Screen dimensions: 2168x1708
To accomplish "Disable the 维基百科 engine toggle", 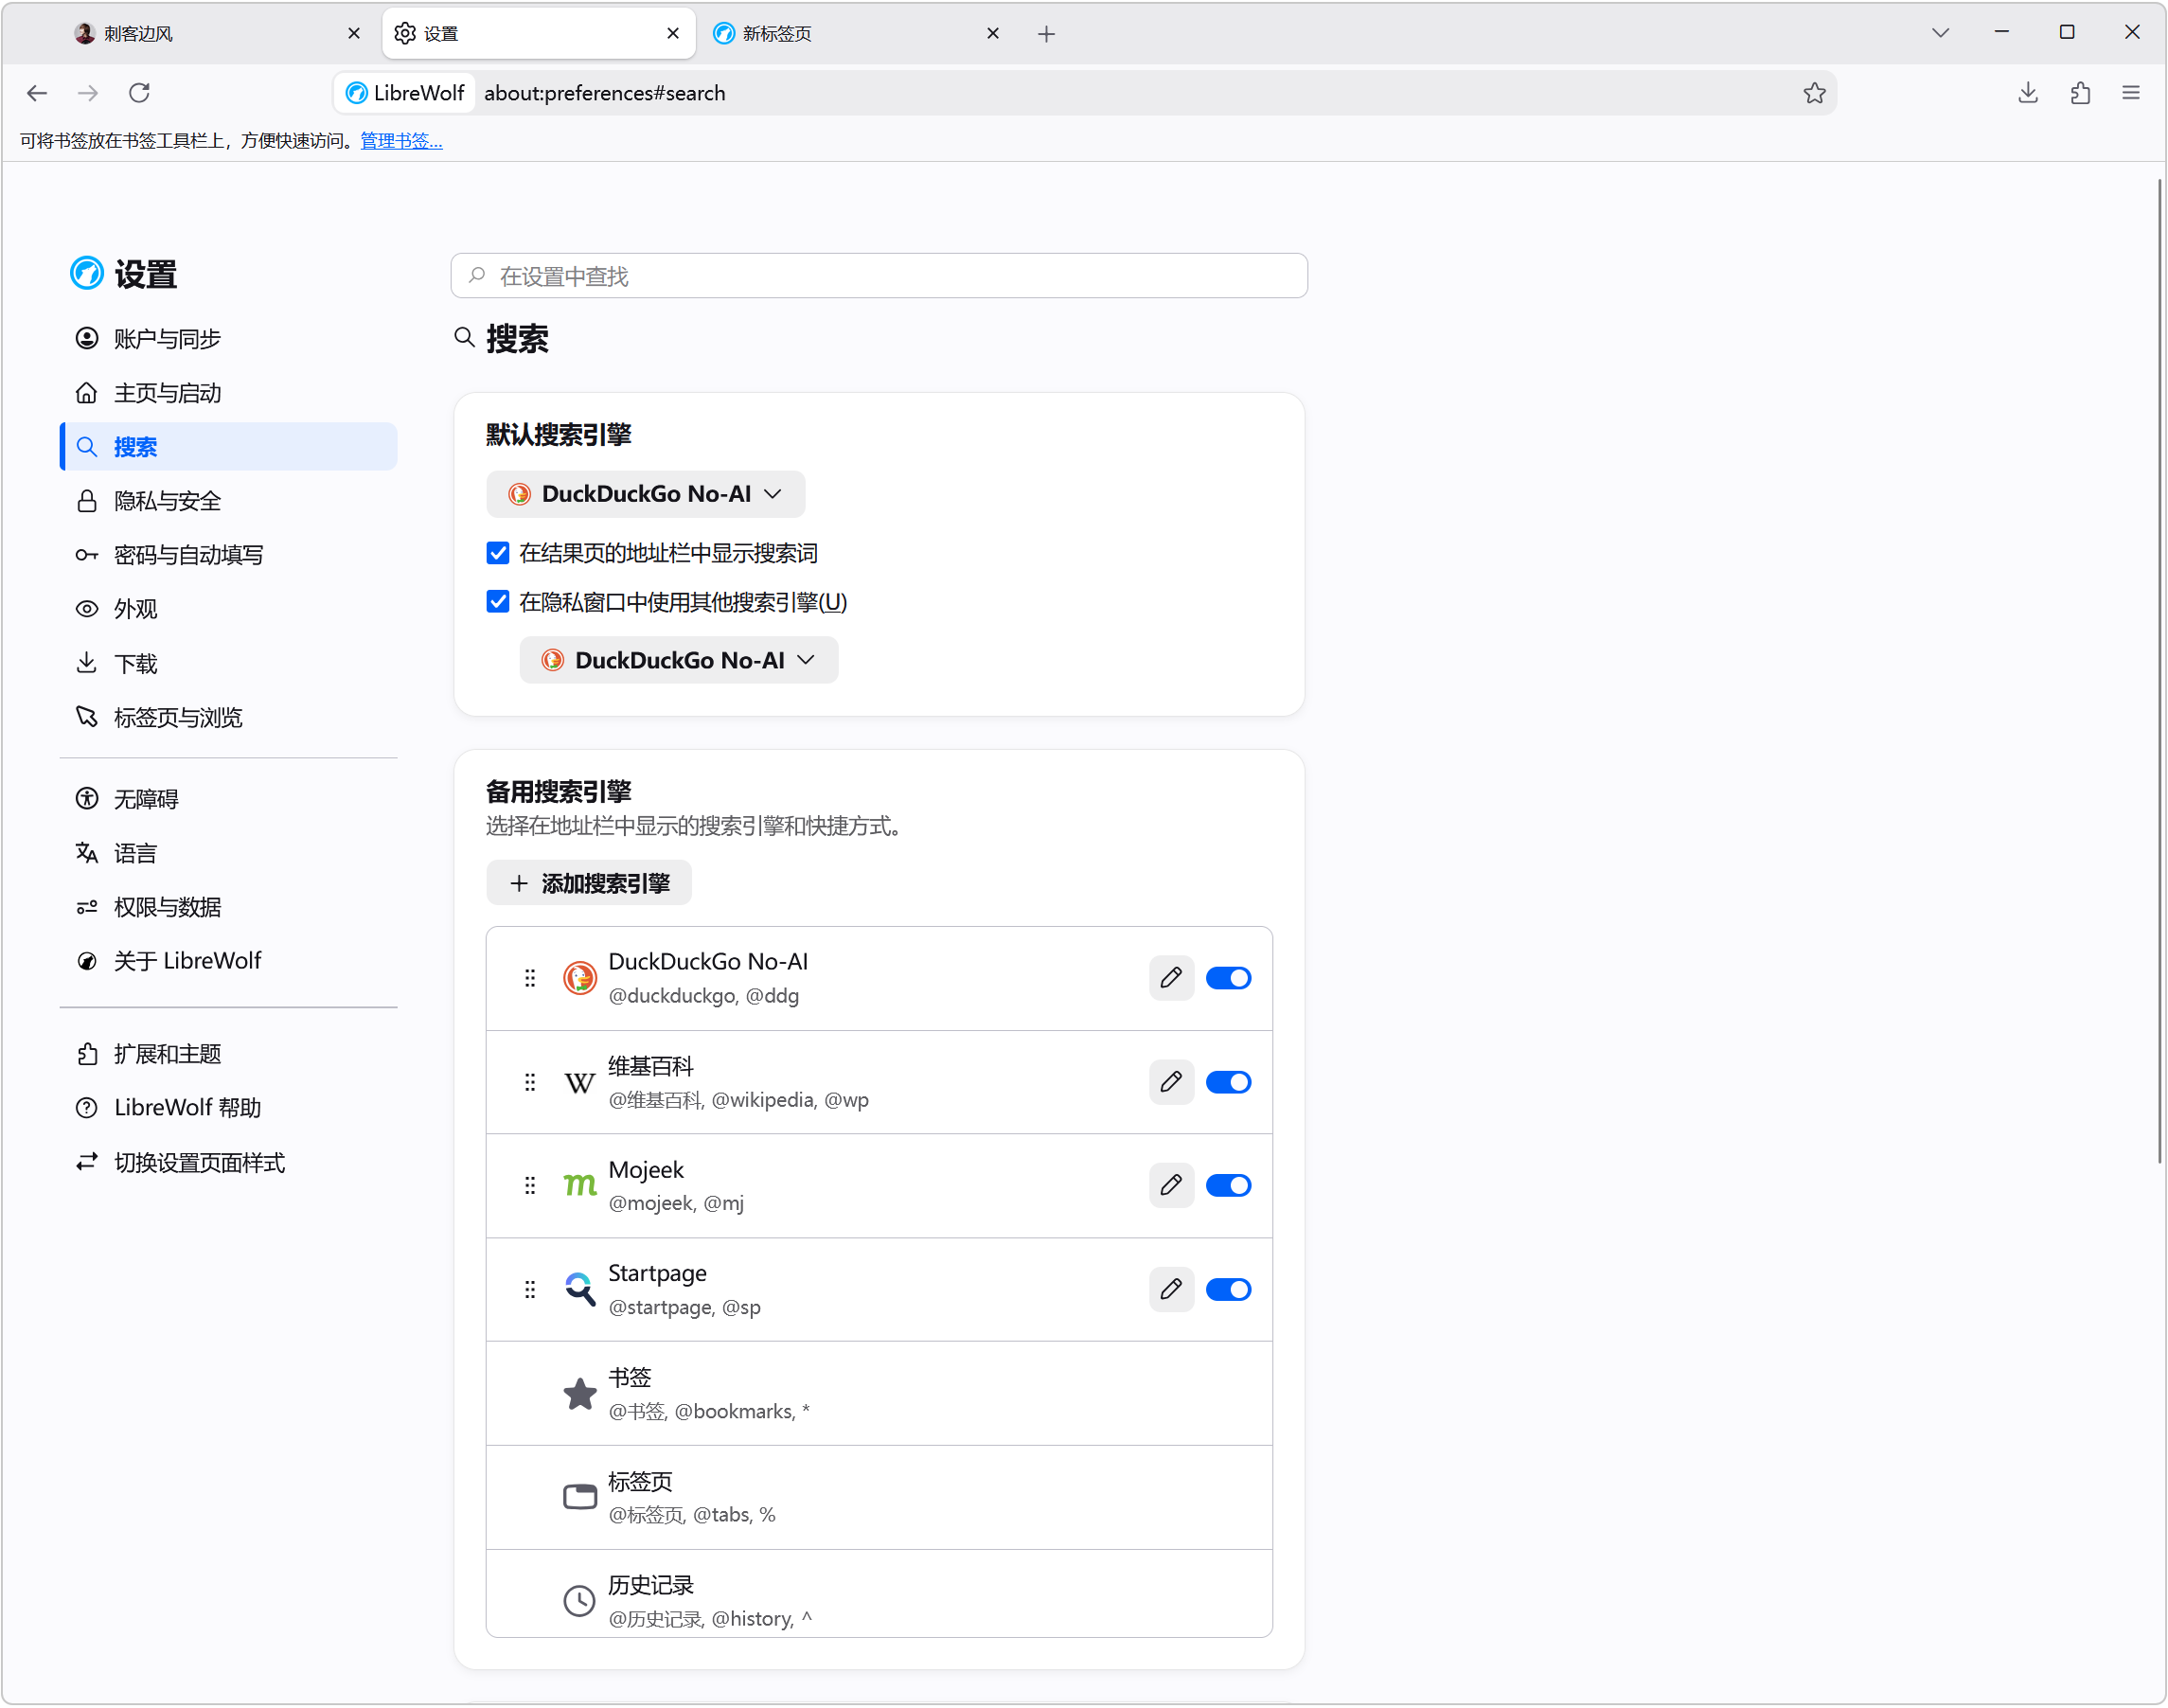I will pyautogui.click(x=1228, y=1082).
